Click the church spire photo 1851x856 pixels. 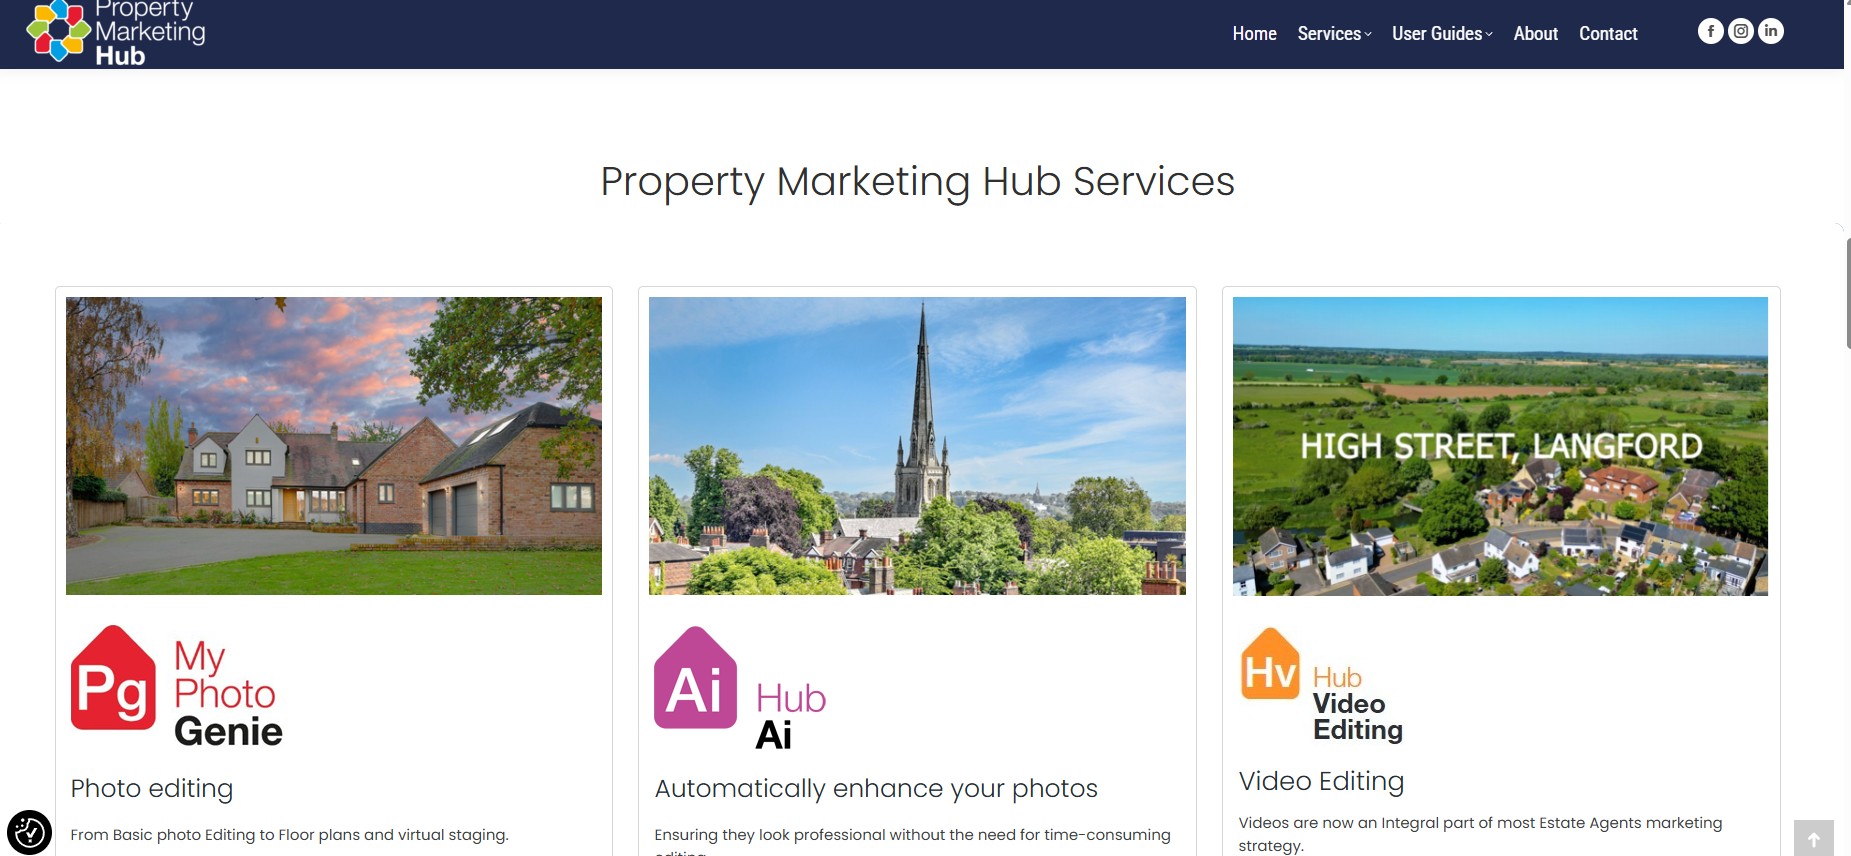[x=917, y=446]
